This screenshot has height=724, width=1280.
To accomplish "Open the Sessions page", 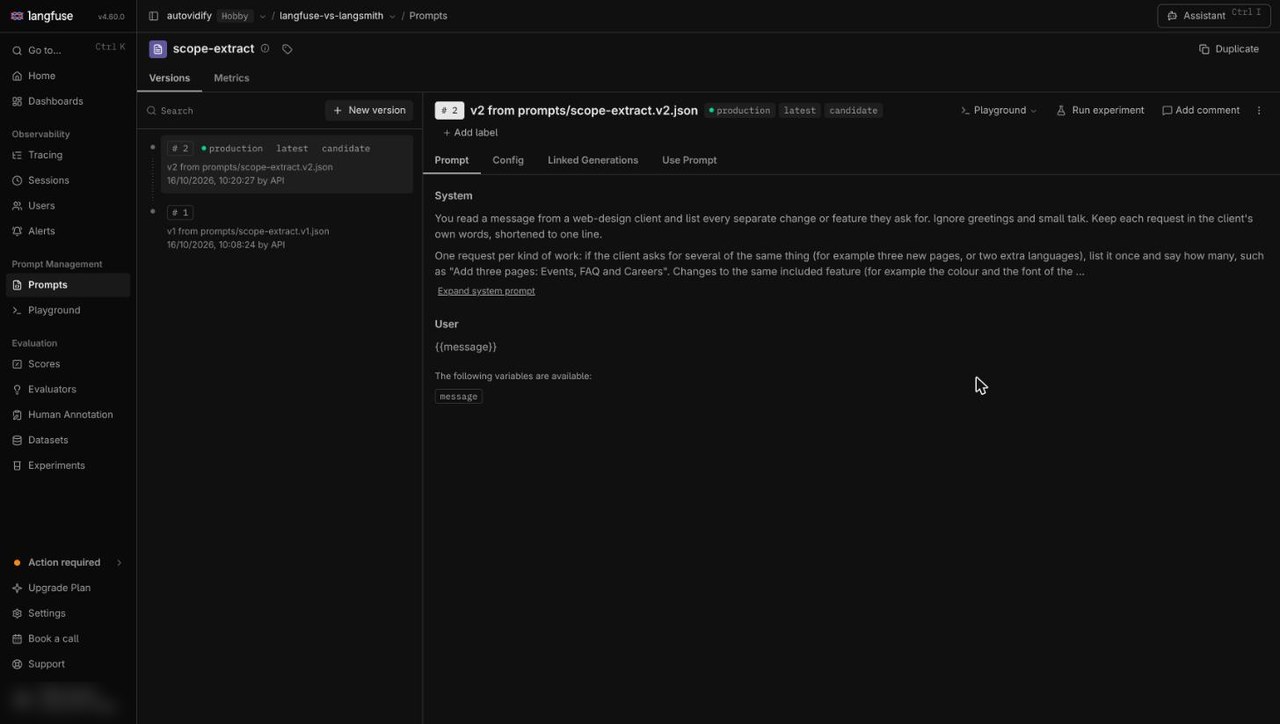I will click(x=68, y=180).
